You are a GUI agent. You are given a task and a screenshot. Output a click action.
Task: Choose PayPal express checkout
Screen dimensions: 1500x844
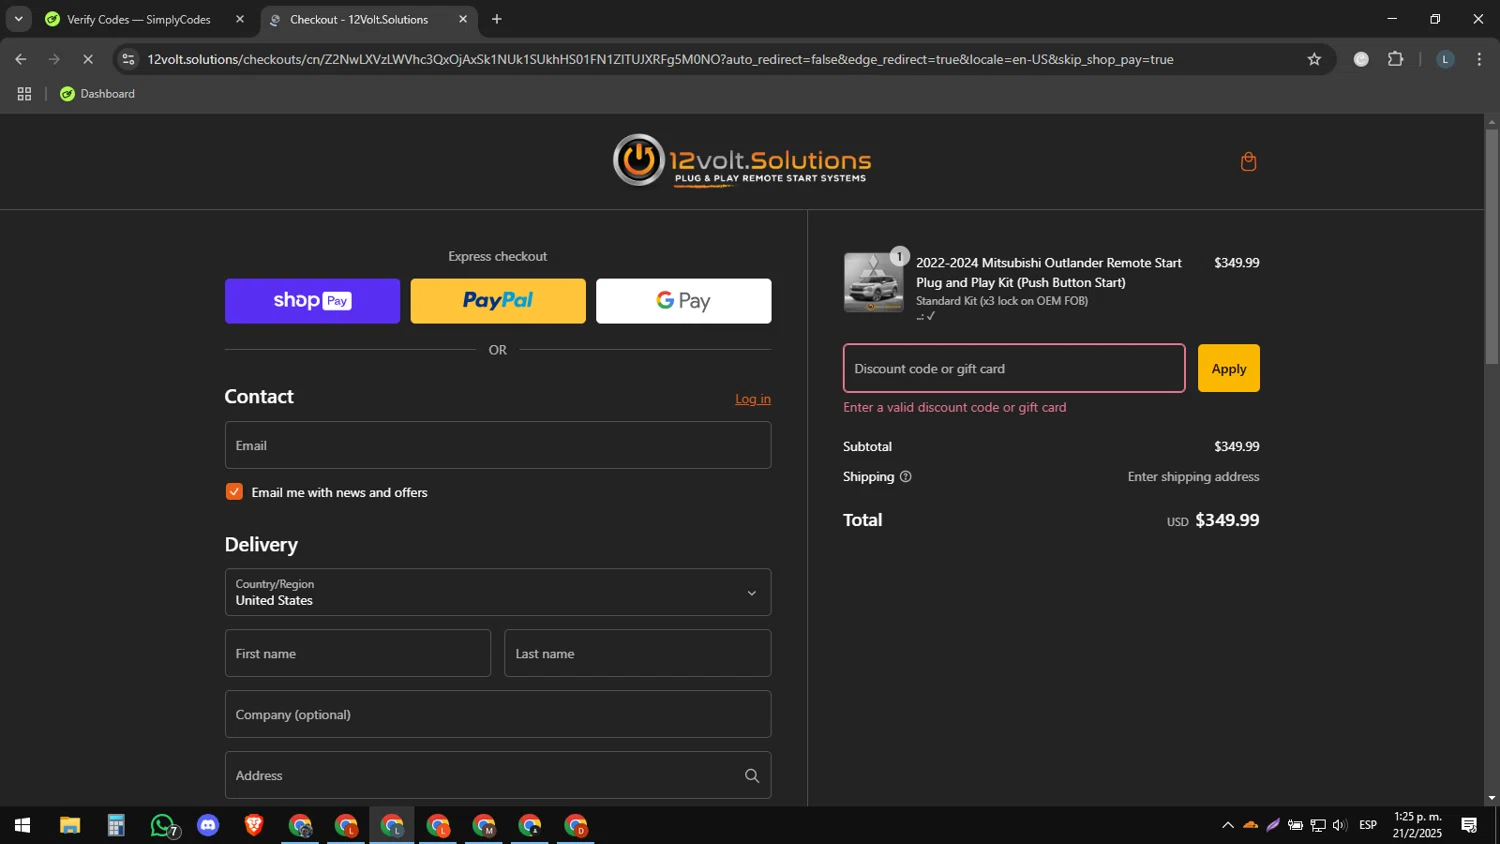tap(498, 301)
